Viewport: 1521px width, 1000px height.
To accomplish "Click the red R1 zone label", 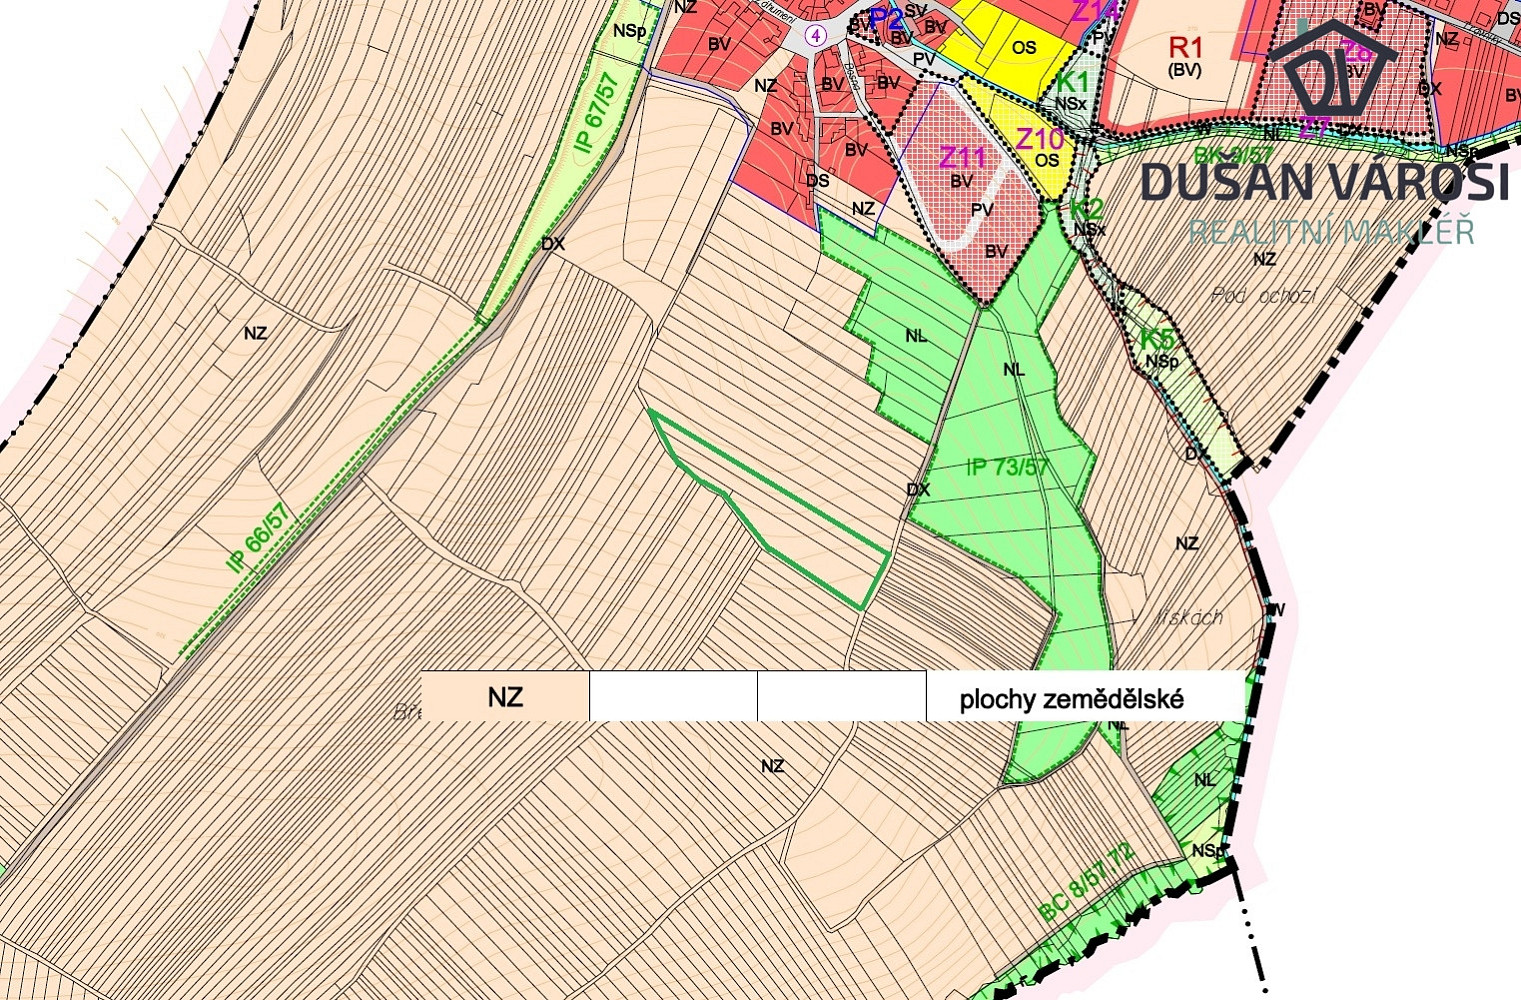I will 1185,47.
